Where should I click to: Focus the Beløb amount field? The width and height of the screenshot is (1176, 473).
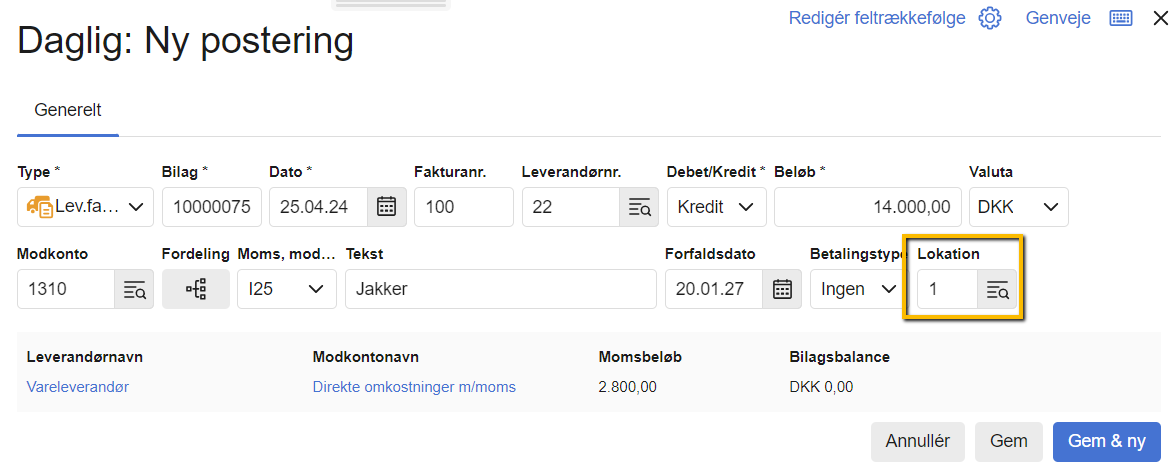click(x=867, y=207)
